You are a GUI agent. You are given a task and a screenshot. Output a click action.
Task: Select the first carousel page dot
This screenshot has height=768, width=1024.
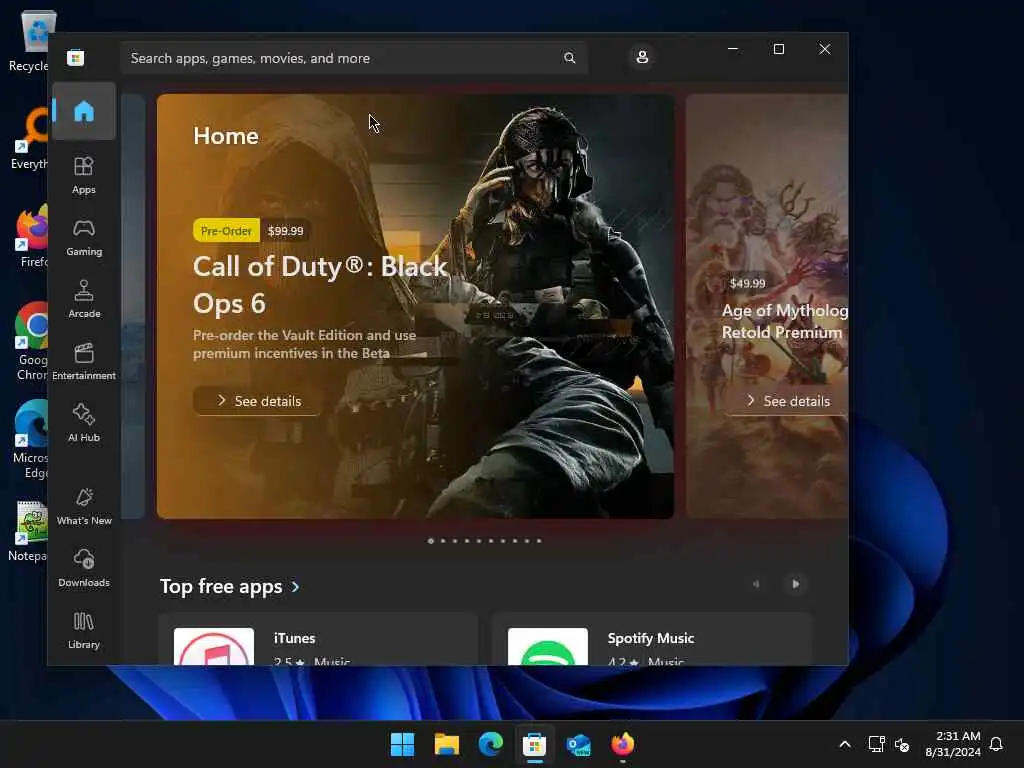pyautogui.click(x=431, y=541)
